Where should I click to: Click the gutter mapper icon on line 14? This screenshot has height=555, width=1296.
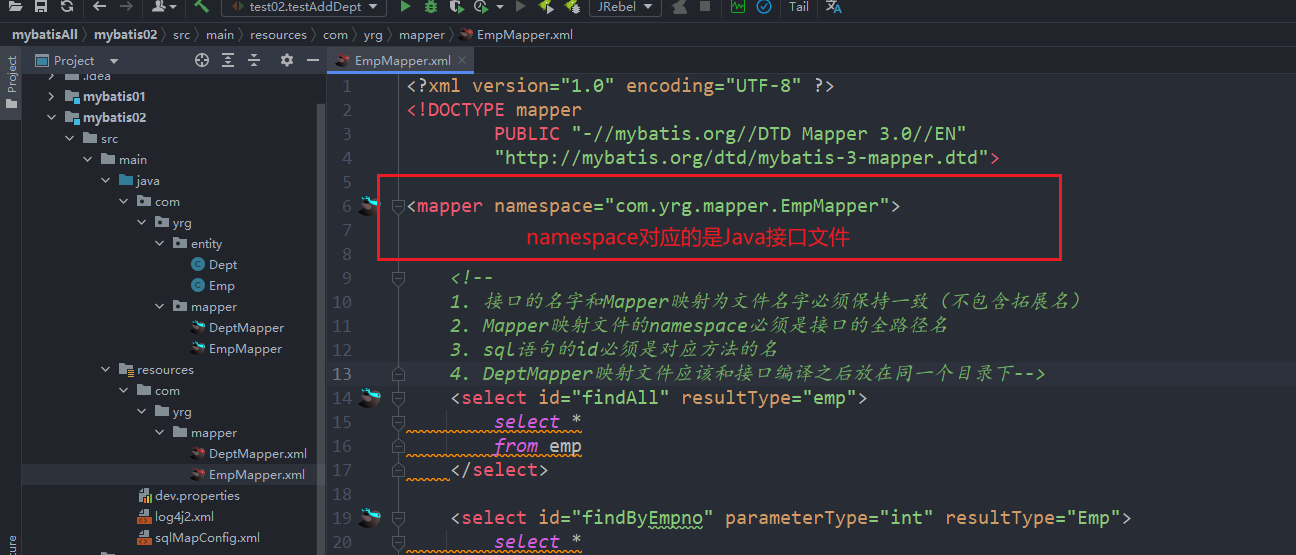371,397
